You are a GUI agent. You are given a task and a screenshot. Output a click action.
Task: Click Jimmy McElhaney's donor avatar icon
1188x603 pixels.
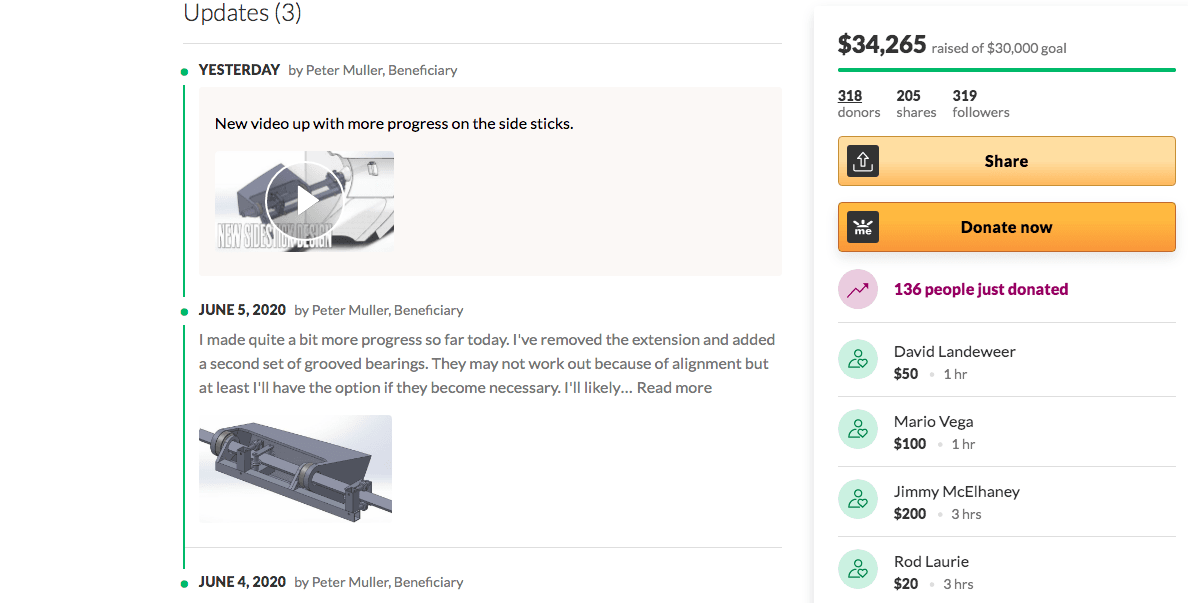tap(857, 500)
